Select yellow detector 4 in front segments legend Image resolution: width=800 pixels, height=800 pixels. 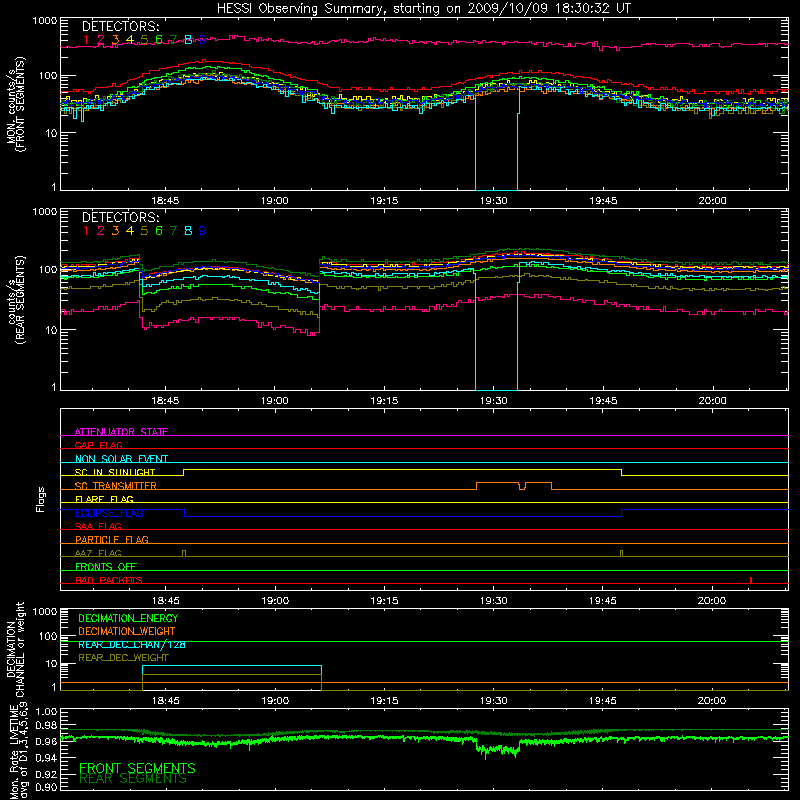[x=130, y=39]
